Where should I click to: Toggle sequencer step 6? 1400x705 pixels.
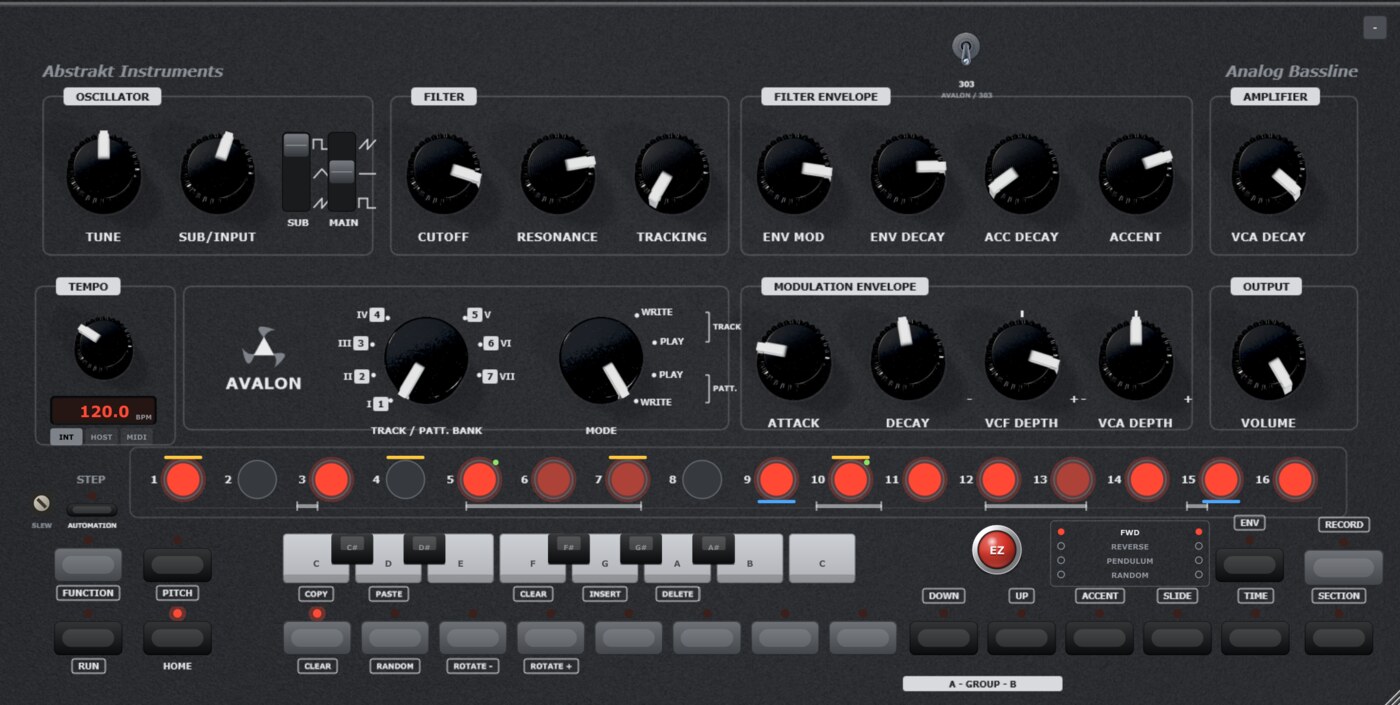coord(553,481)
